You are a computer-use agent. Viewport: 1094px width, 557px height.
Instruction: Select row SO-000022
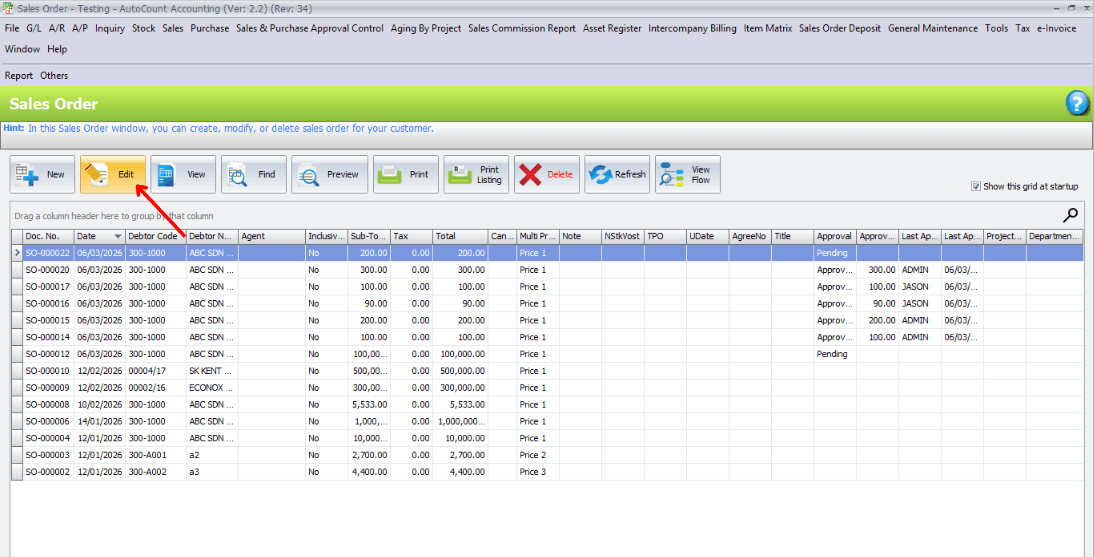[547, 253]
